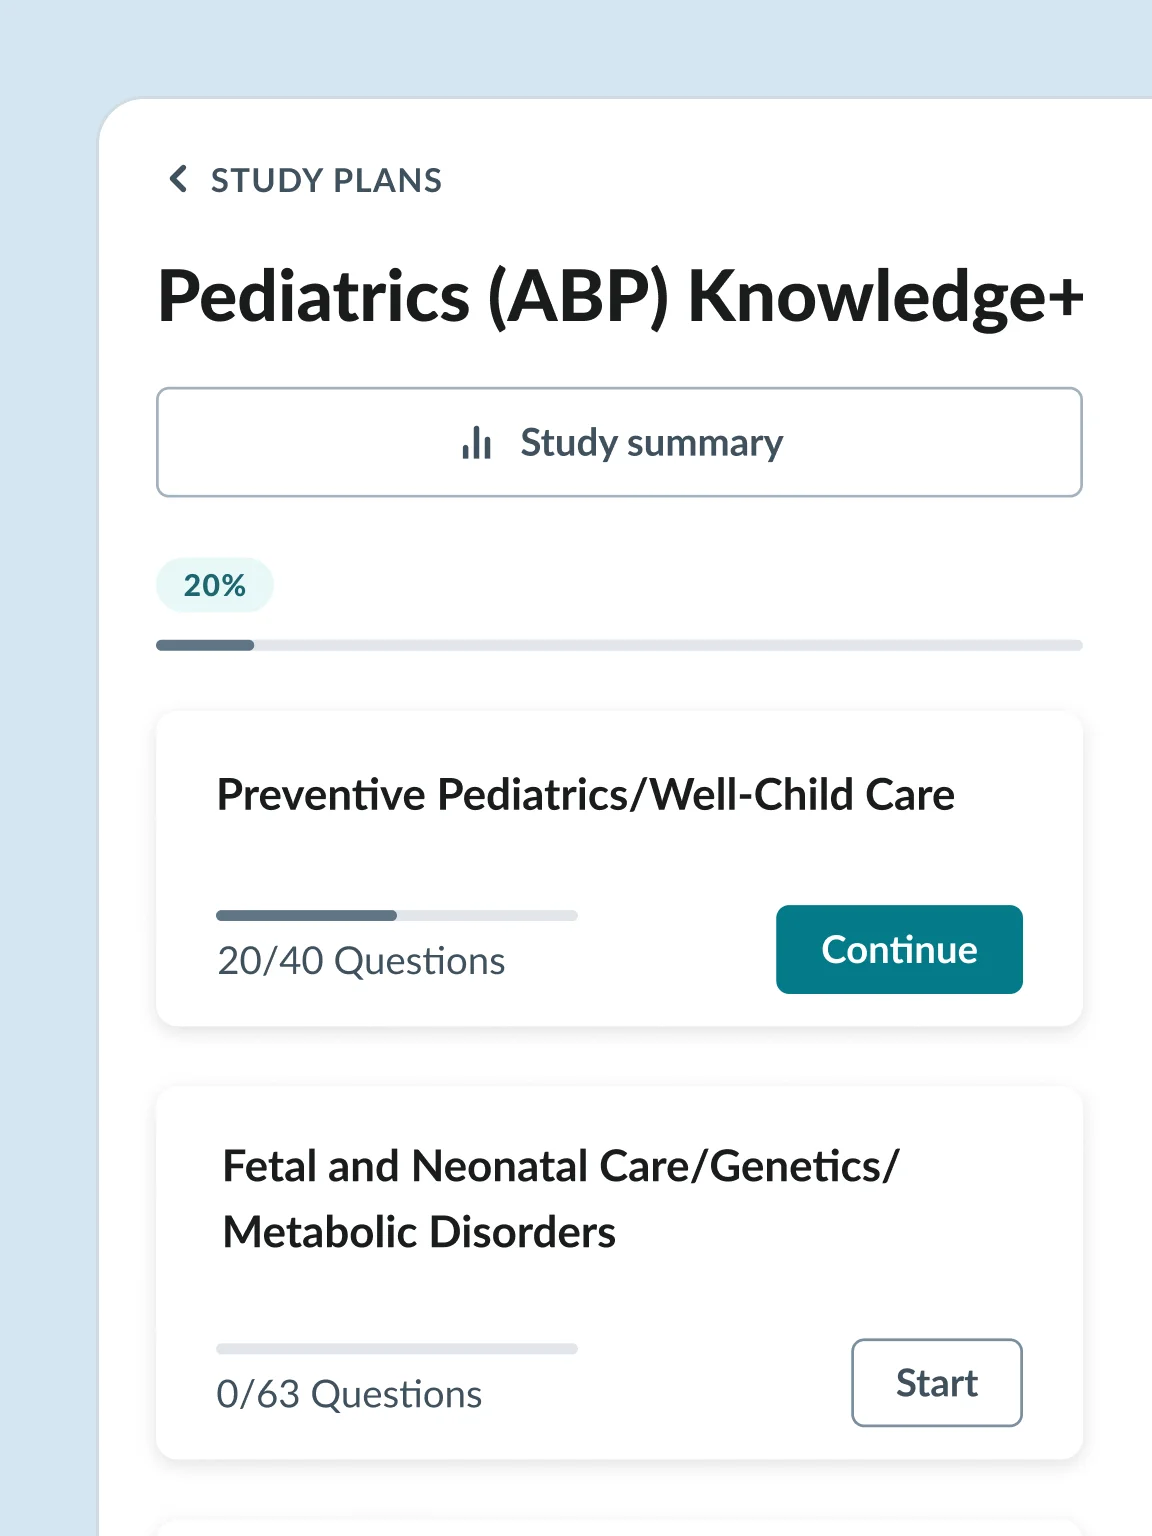1152x1536 pixels.
Task: Click the bar chart icon in Study summary
Action: coord(476,442)
